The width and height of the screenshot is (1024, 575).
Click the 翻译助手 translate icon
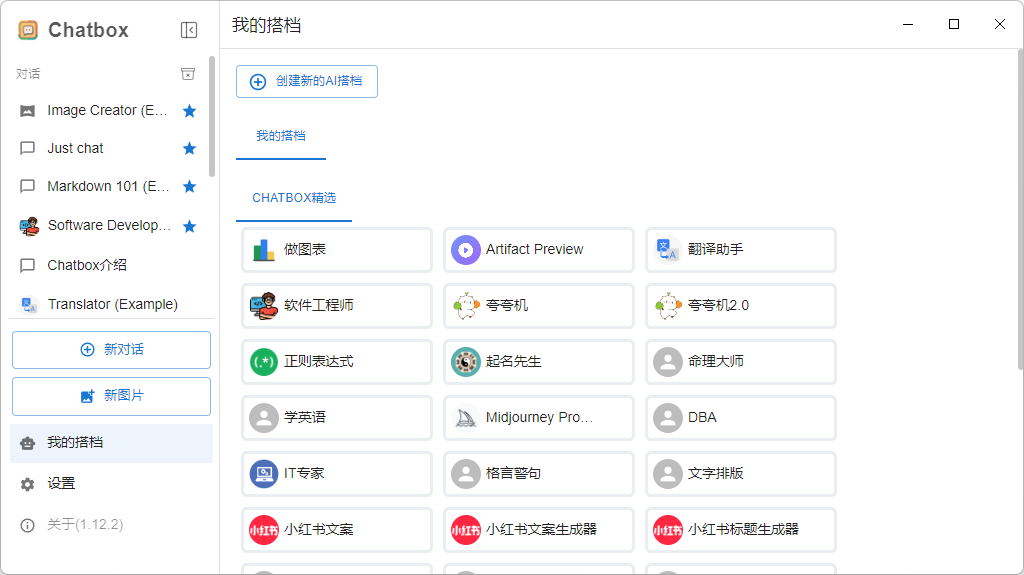[x=667, y=250]
